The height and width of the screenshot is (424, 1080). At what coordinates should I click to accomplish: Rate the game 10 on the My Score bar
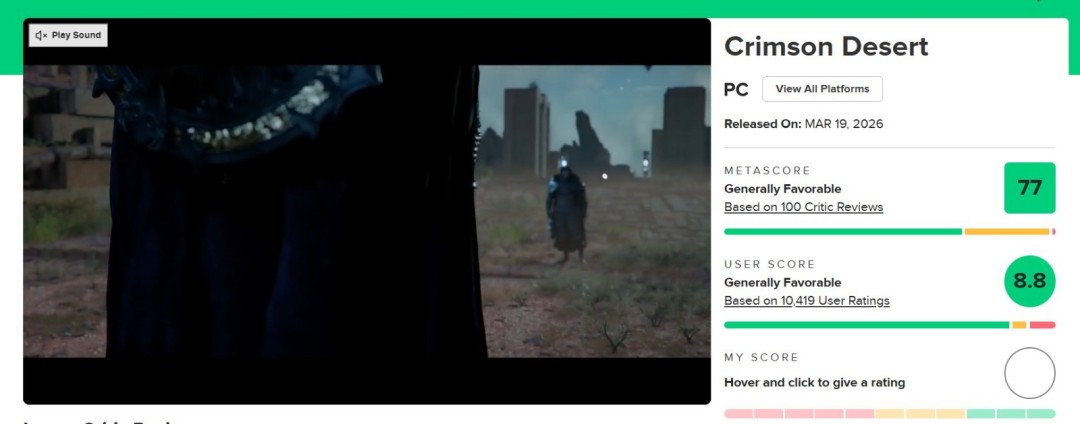tap(1041, 414)
